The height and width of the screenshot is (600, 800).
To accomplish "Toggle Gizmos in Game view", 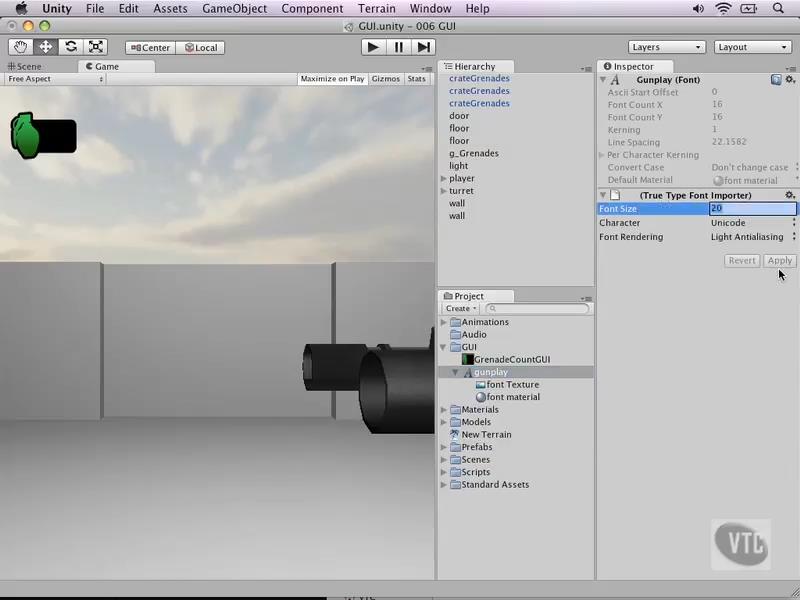I will click(x=386, y=79).
